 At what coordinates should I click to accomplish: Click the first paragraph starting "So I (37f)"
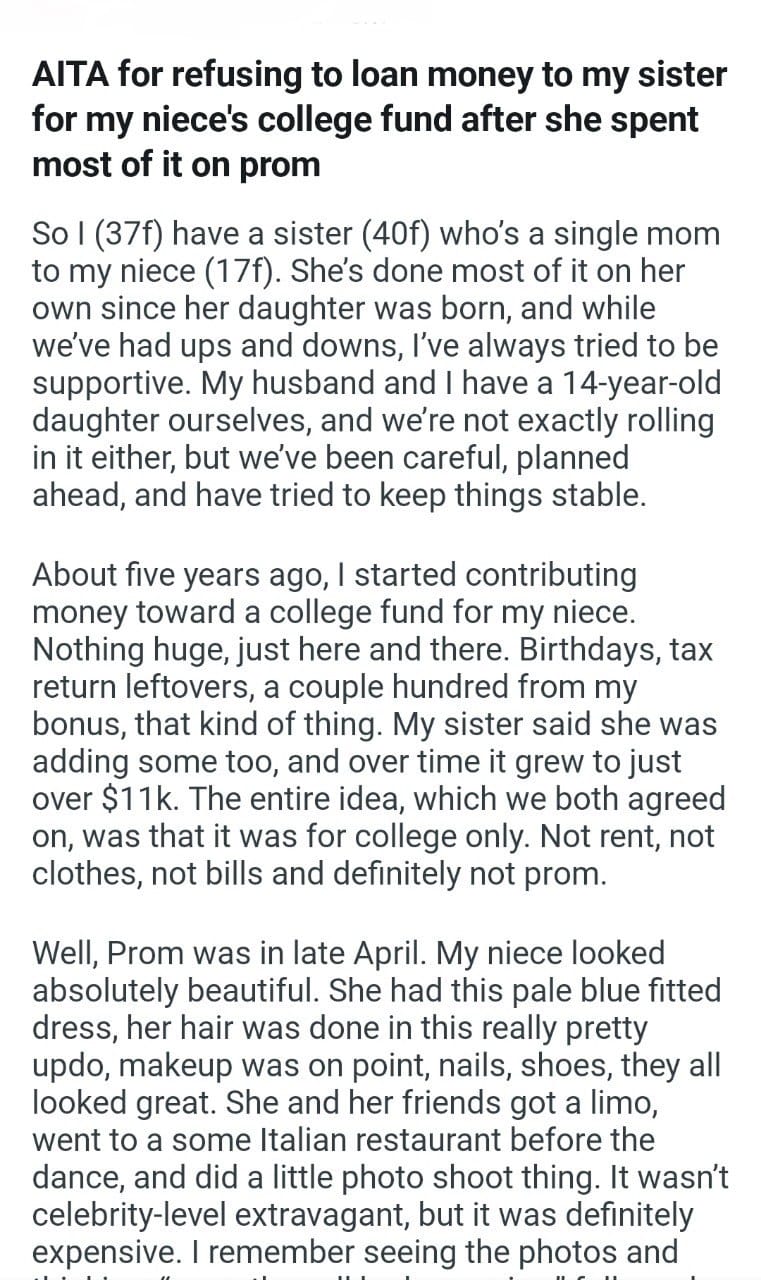point(375,365)
